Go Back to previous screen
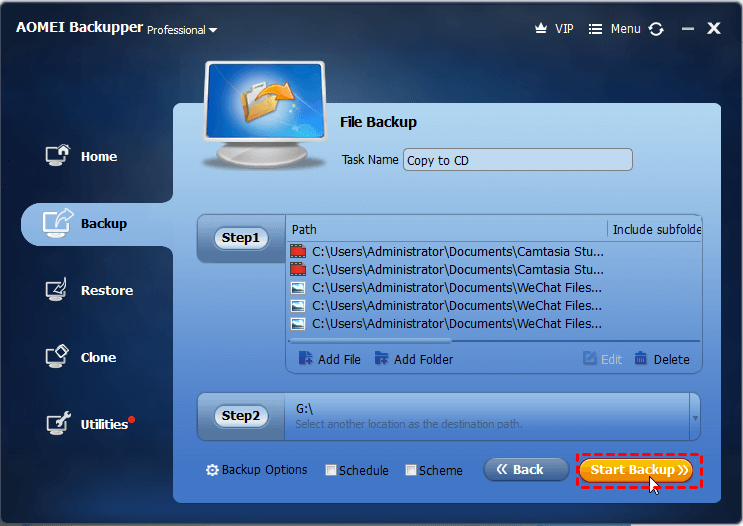743x526 pixels. click(x=526, y=470)
